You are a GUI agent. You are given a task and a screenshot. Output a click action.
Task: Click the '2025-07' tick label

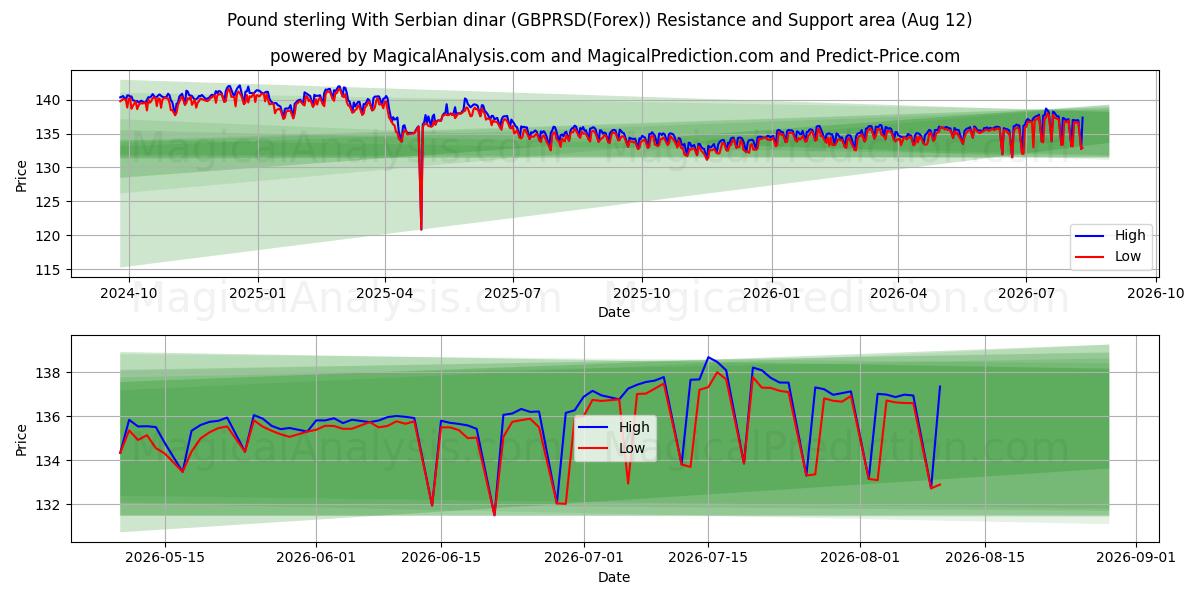coord(513,293)
